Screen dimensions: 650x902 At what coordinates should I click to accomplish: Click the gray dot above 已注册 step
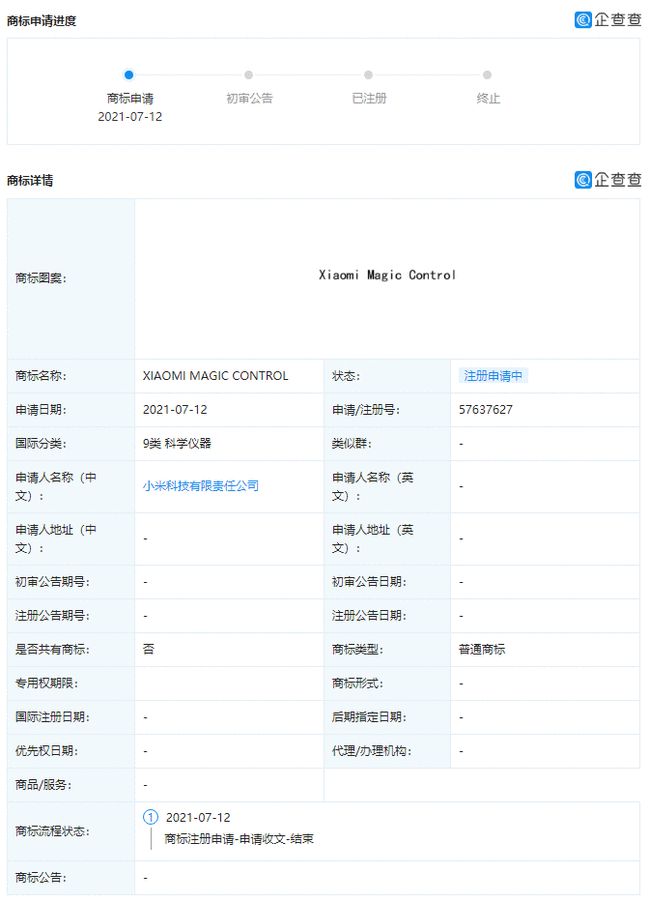click(x=368, y=75)
